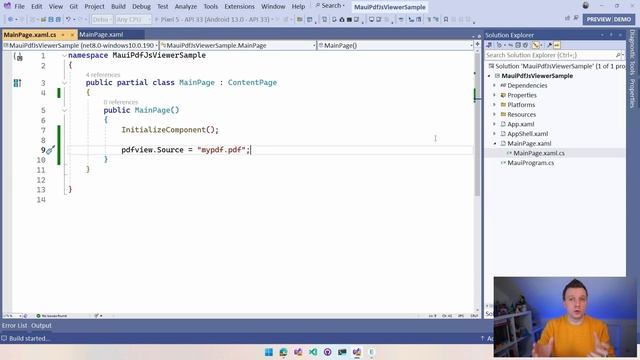Screen dimensions: 640x360
Task: Open the Diagnostic Tools side tab
Action: pos(632,53)
